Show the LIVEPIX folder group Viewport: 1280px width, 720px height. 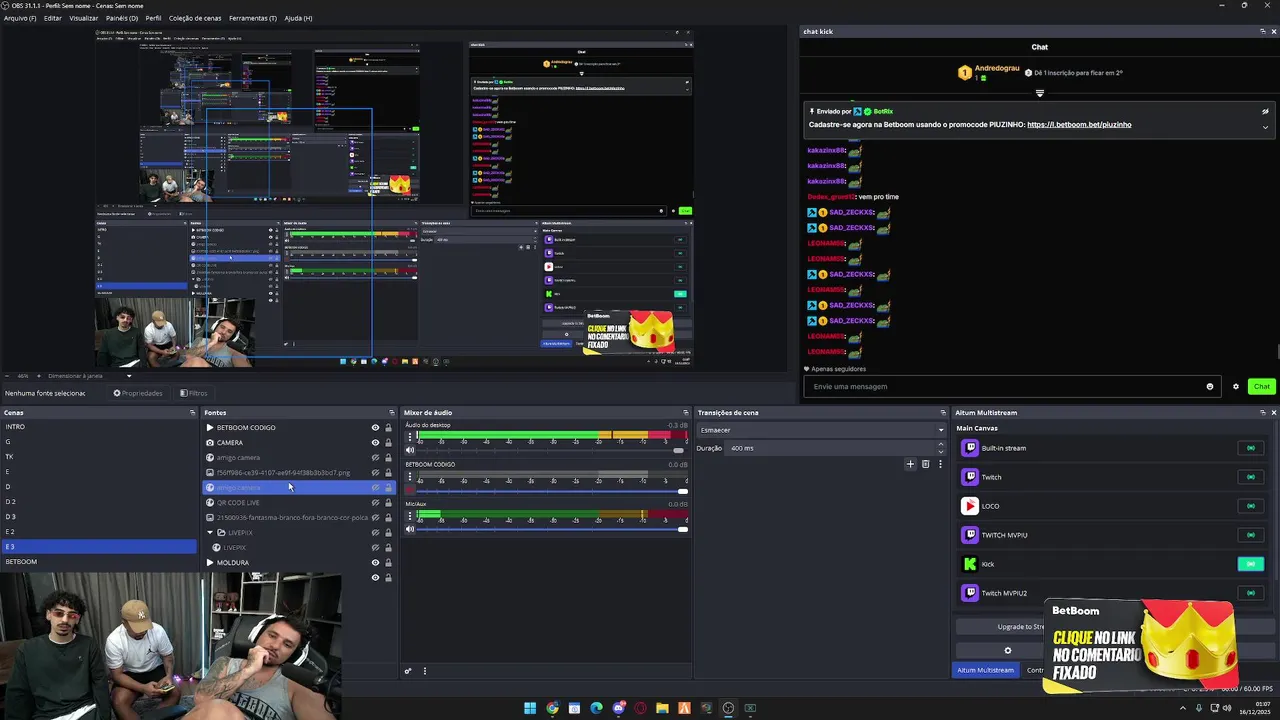click(375, 533)
